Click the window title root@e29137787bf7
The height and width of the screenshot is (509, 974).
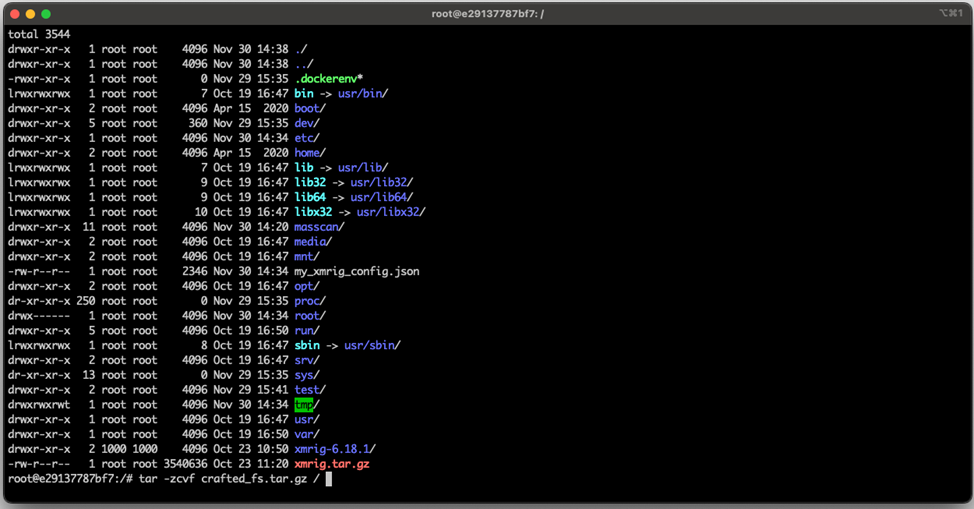(488, 14)
